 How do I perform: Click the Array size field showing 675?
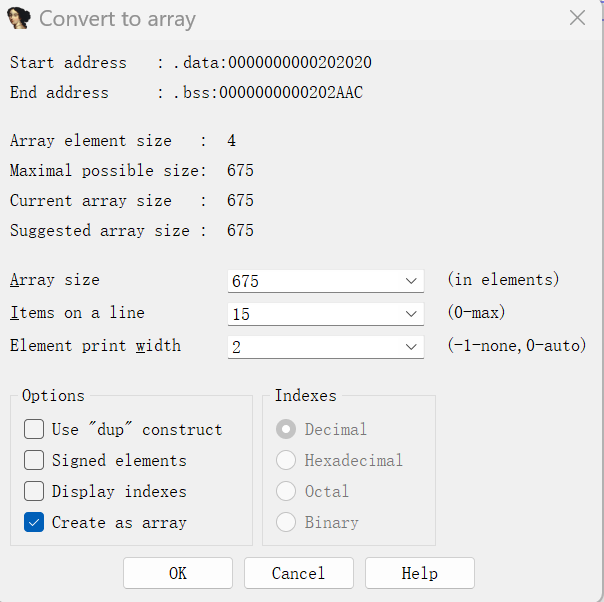pos(314,282)
